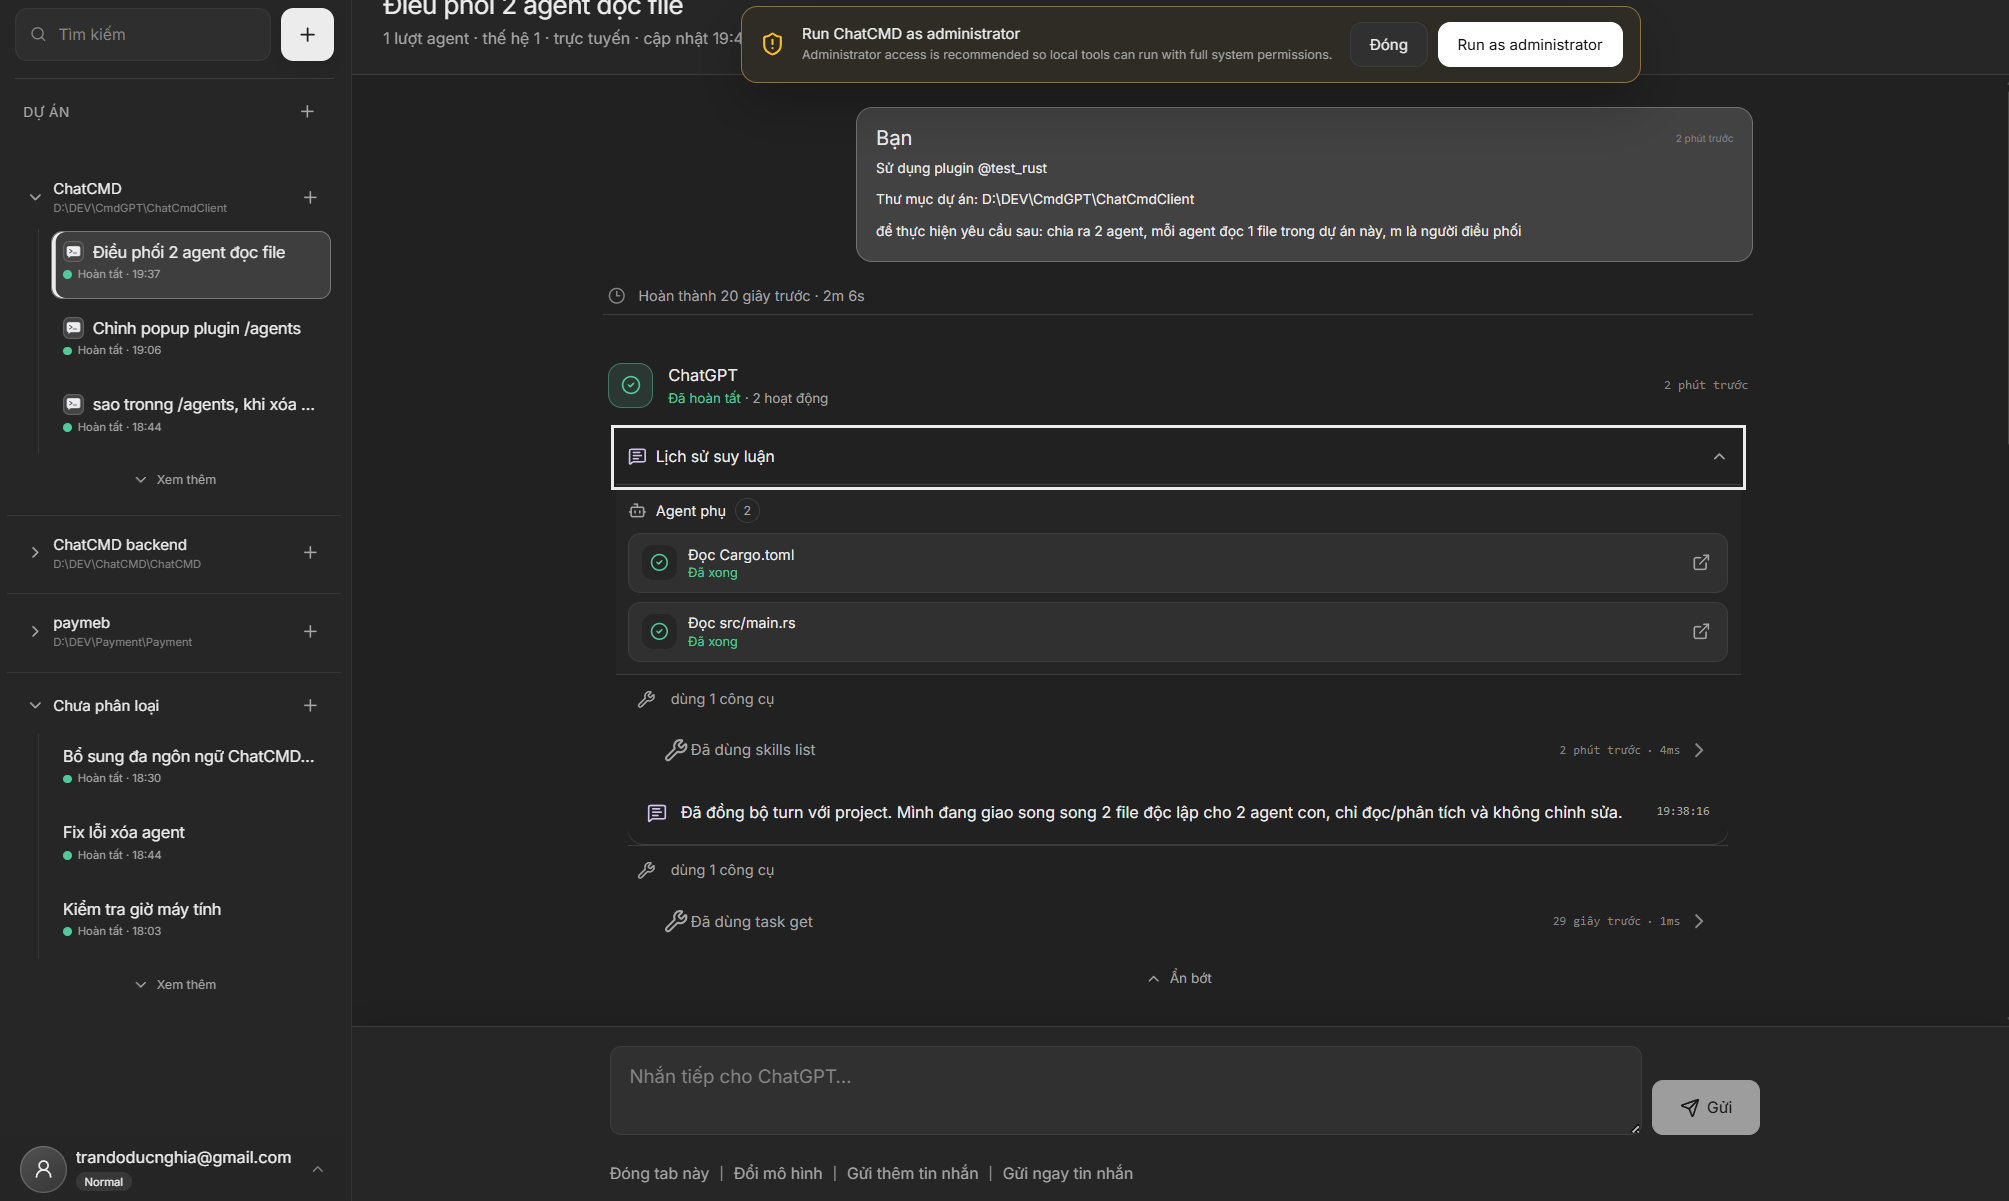Click the Normal plan badge

click(104, 1182)
